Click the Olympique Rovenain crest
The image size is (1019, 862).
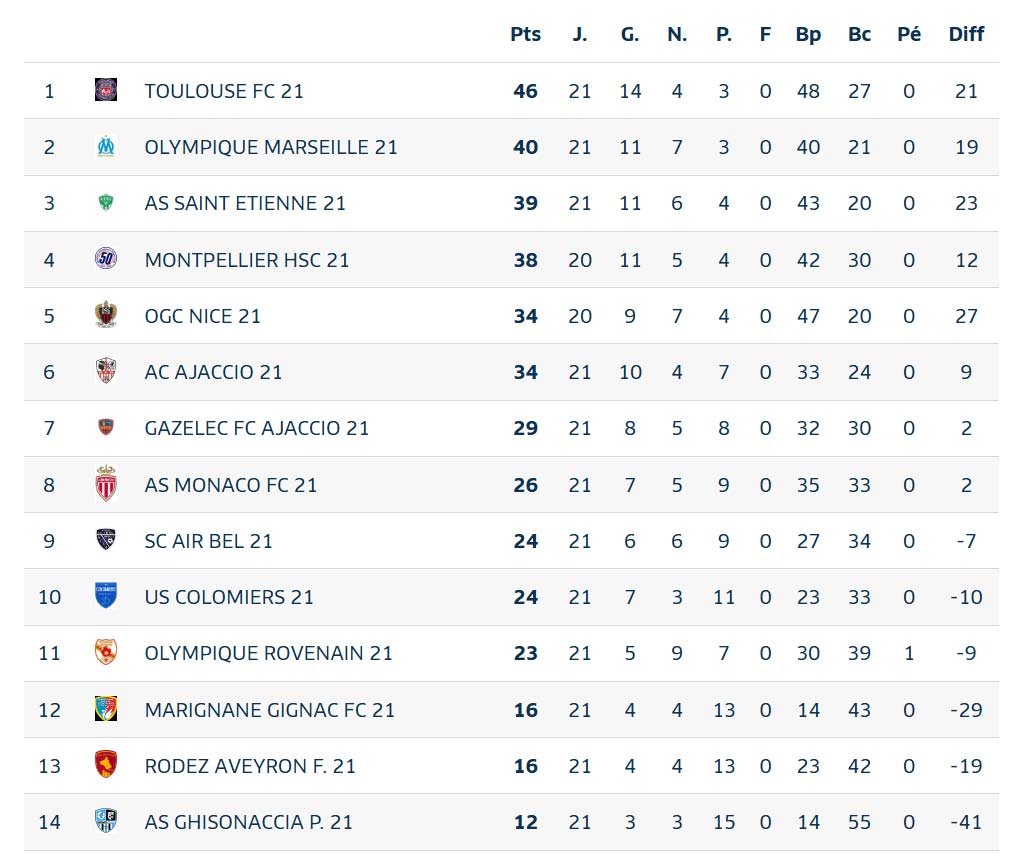click(106, 652)
